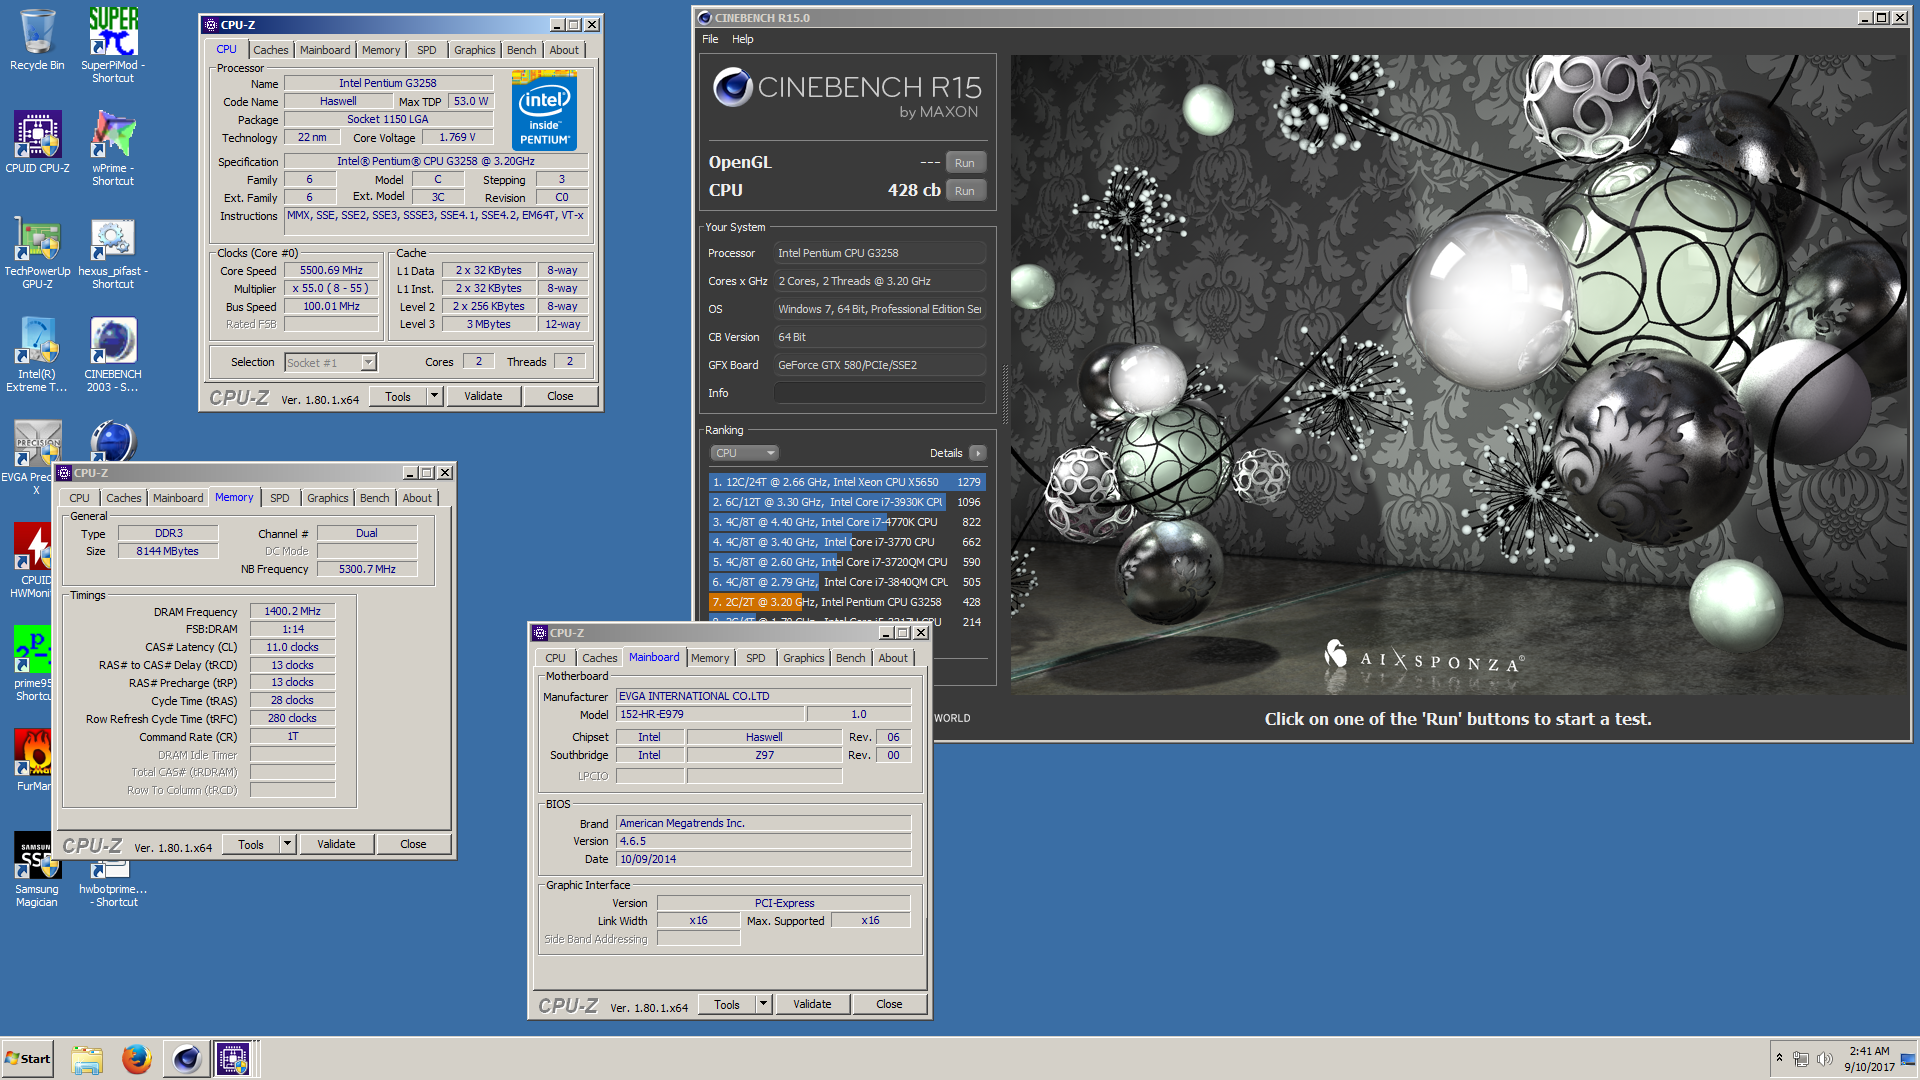Click Tools button in Mainboard CPU-Z window
1920x1080 pixels.
click(x=727, y=1004)
